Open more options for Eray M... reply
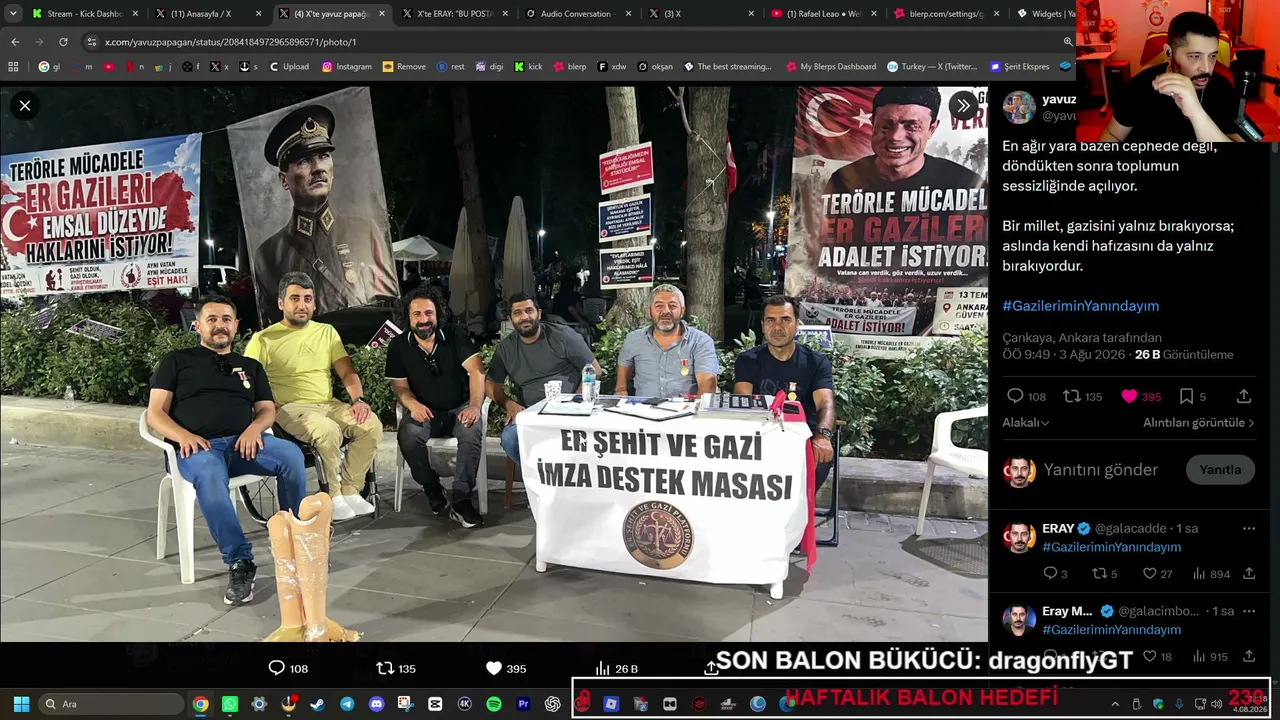1280x720 pixels. coord(1248,611)
